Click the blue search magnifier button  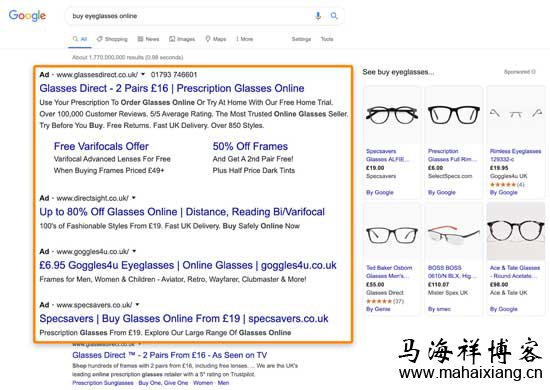(x=334, y=16)
